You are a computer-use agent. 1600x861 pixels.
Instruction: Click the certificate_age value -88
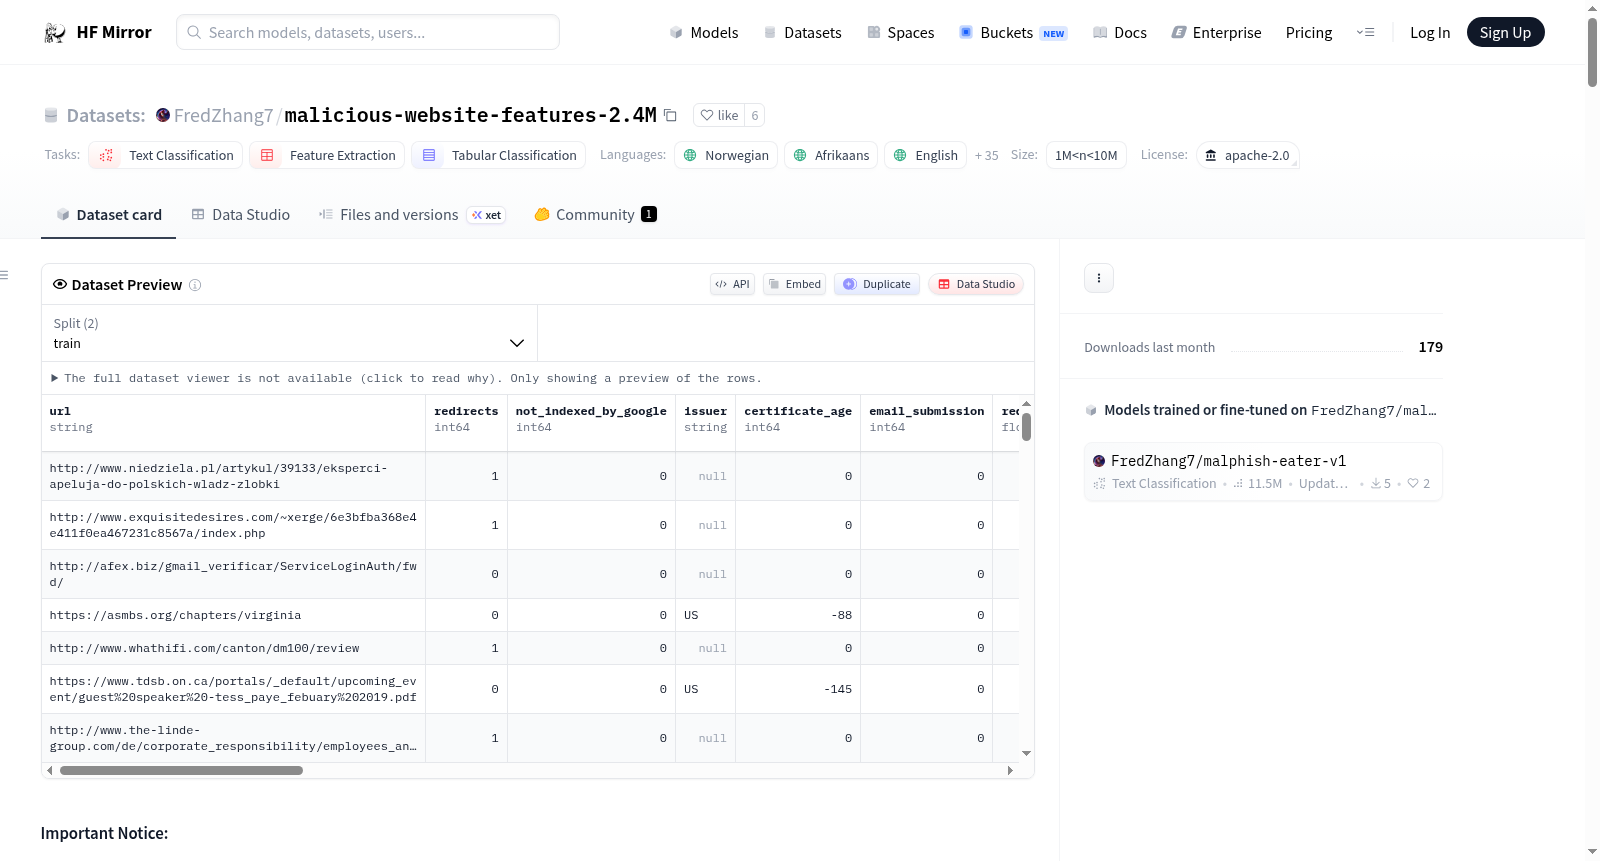(x=842, y=616)
